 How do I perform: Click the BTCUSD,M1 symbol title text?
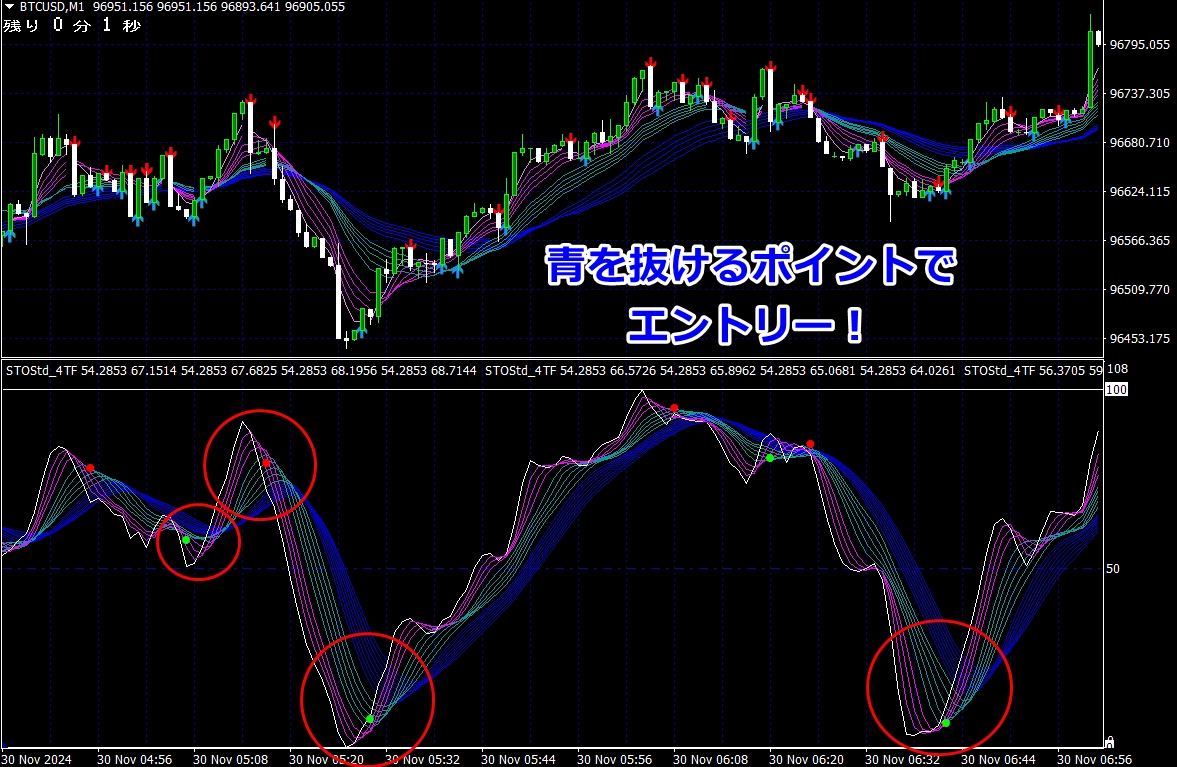click(x=52, y=7)
